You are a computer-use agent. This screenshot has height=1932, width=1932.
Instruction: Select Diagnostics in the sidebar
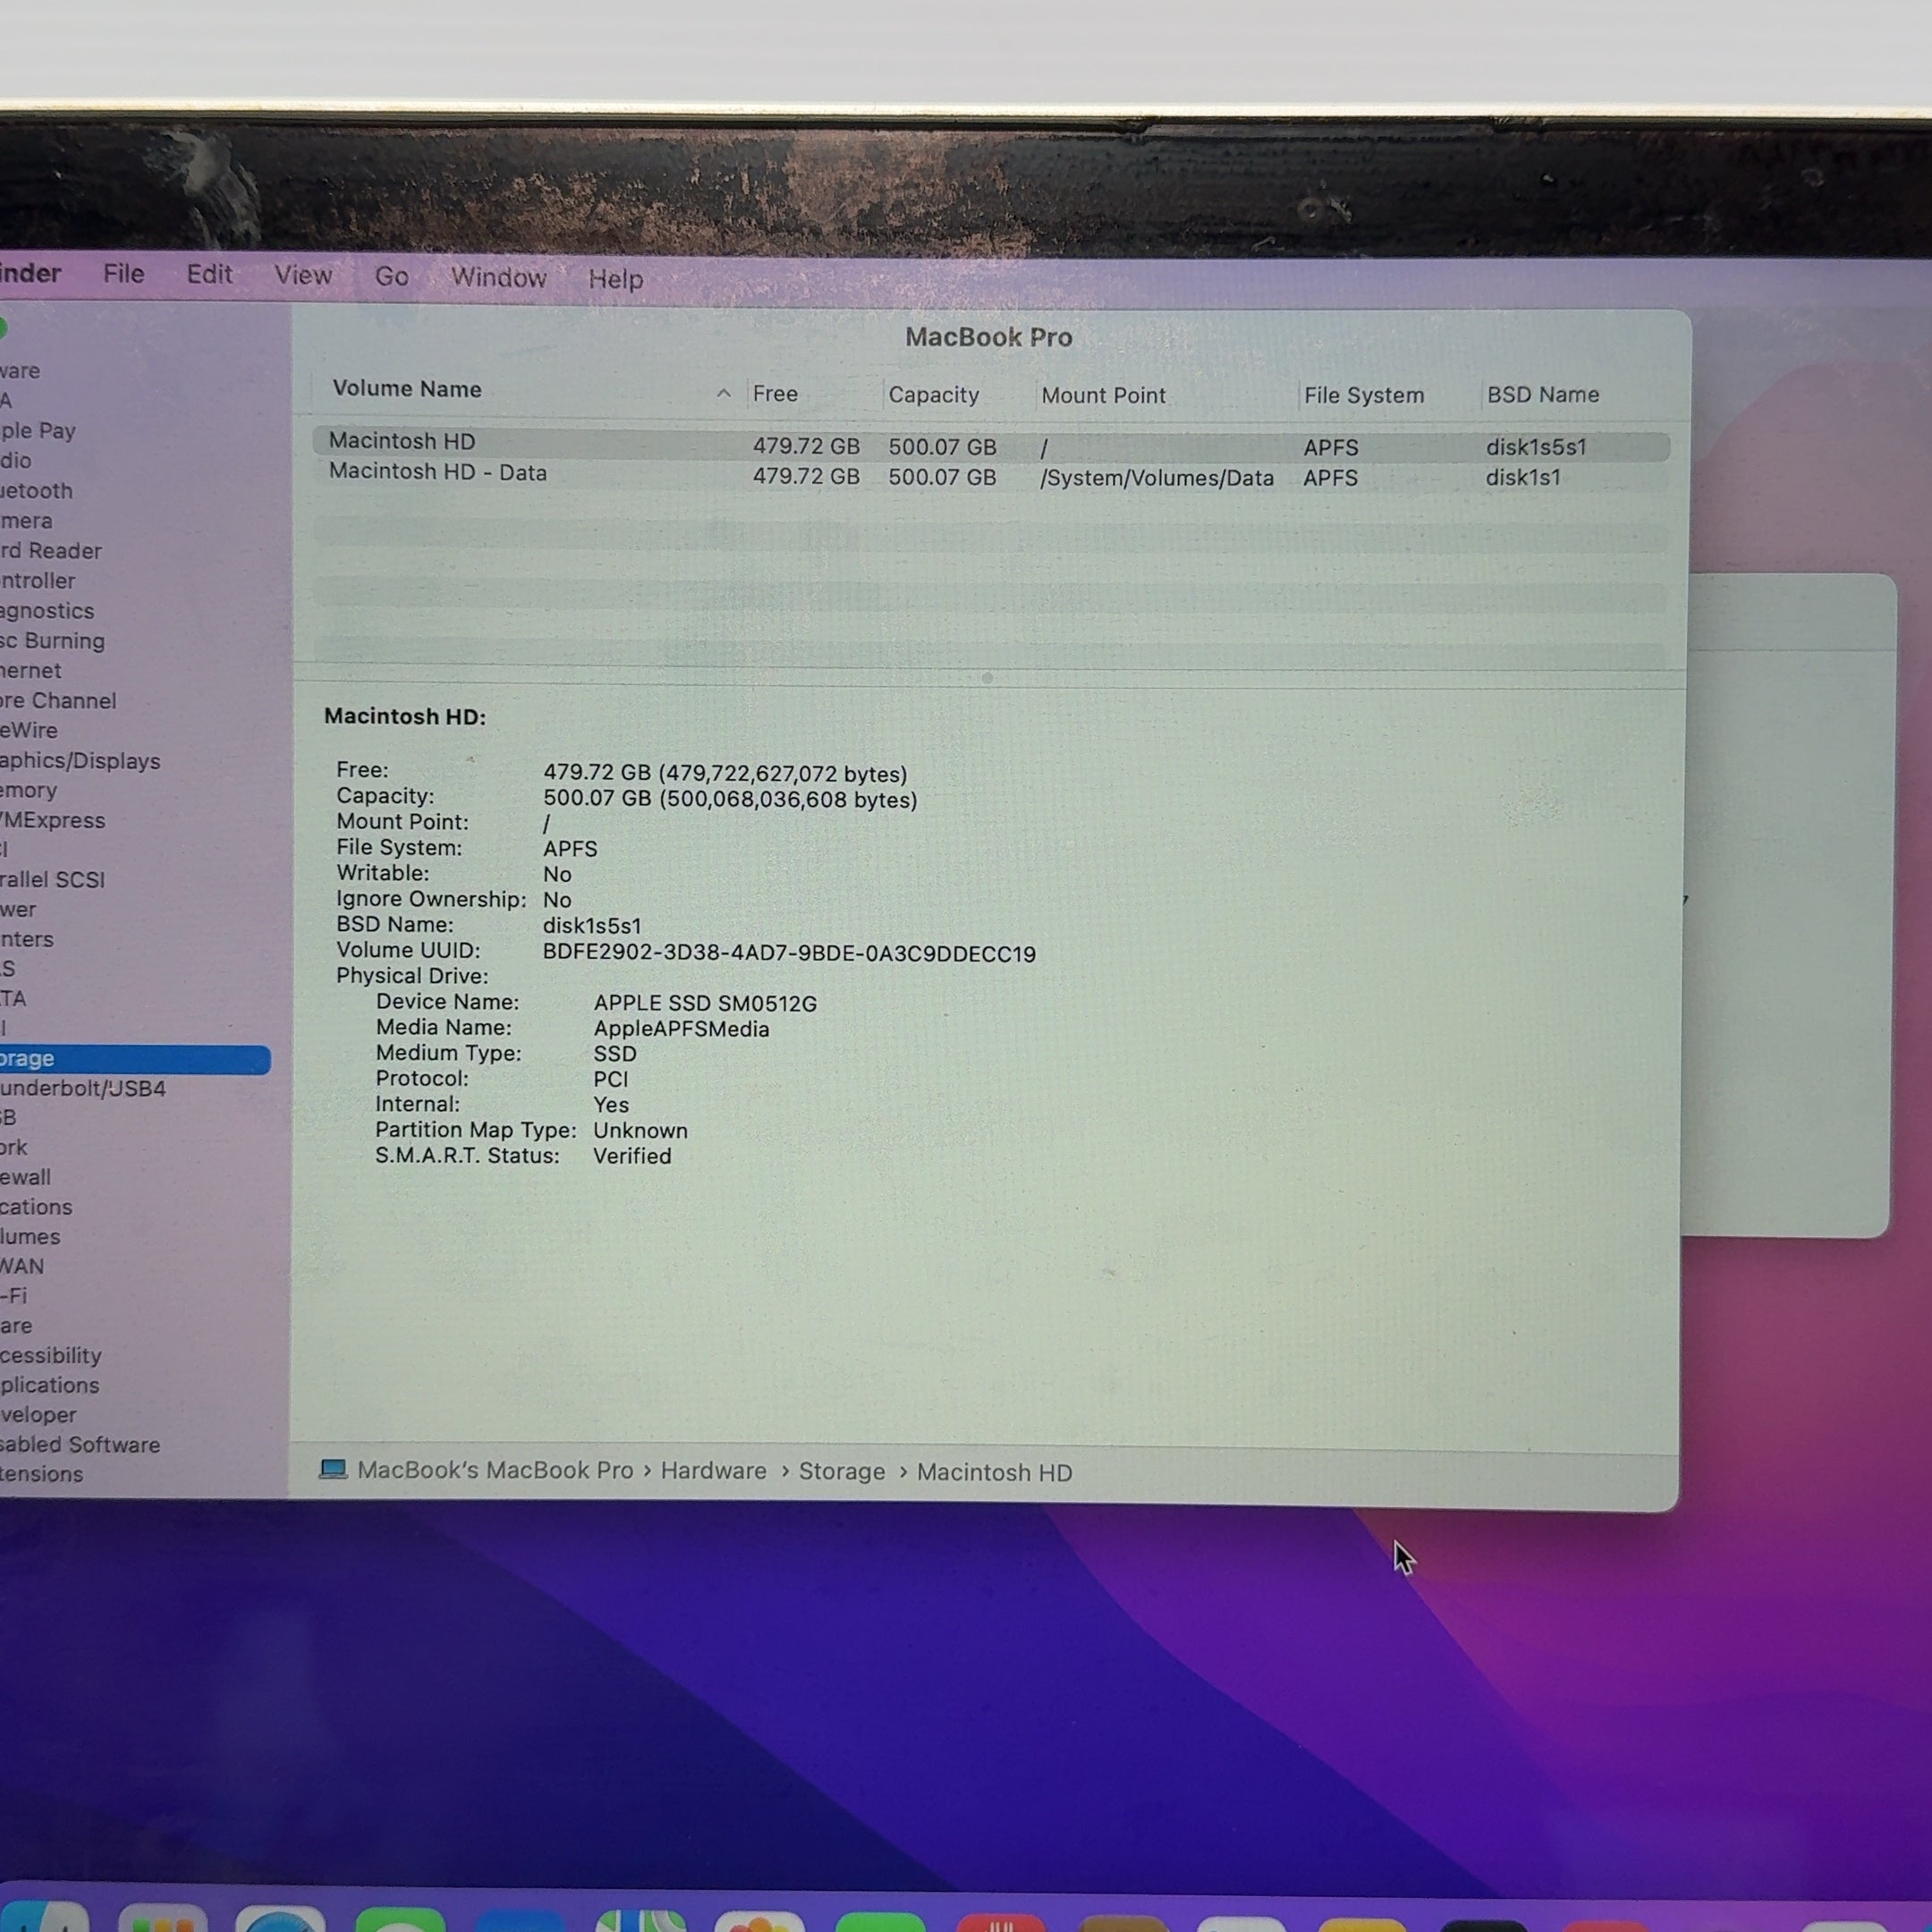coord(47,611)
